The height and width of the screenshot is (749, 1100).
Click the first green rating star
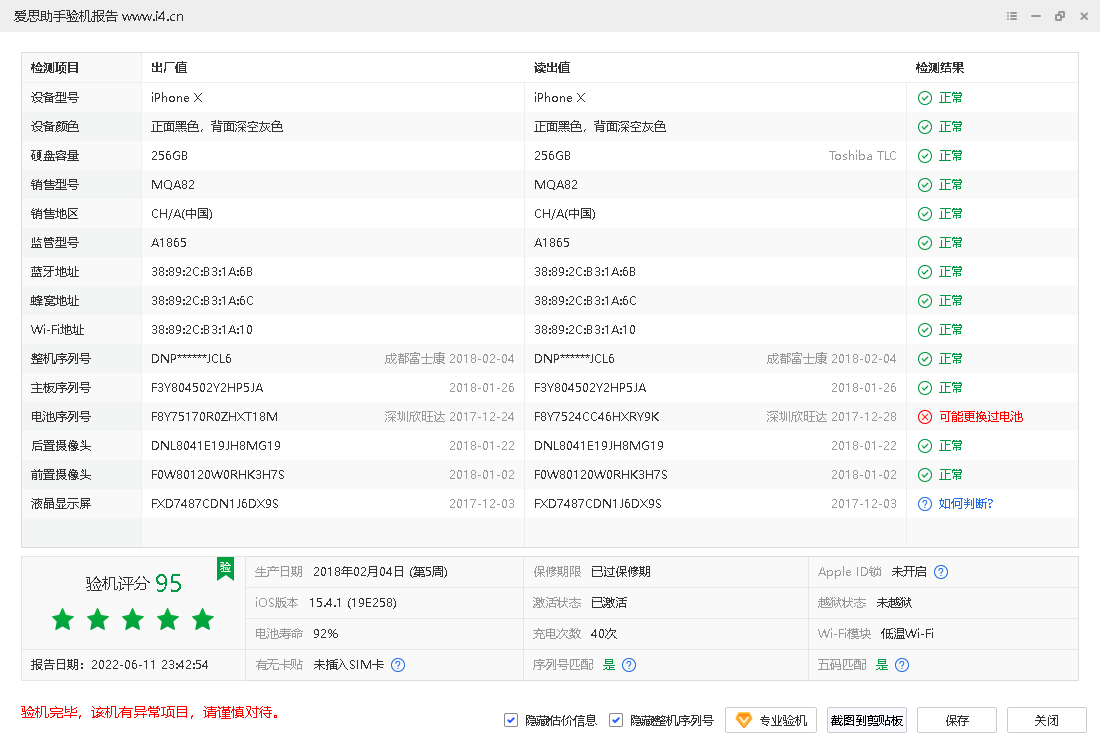[63, 619]
